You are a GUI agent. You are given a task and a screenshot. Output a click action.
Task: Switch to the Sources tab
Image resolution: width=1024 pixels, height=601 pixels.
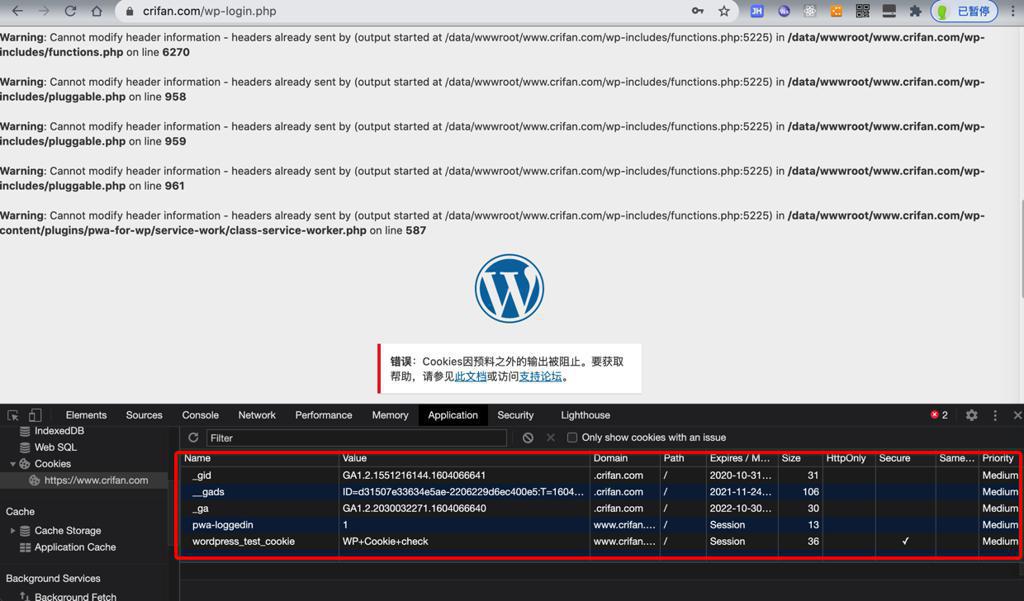click(x=144, y=415)
